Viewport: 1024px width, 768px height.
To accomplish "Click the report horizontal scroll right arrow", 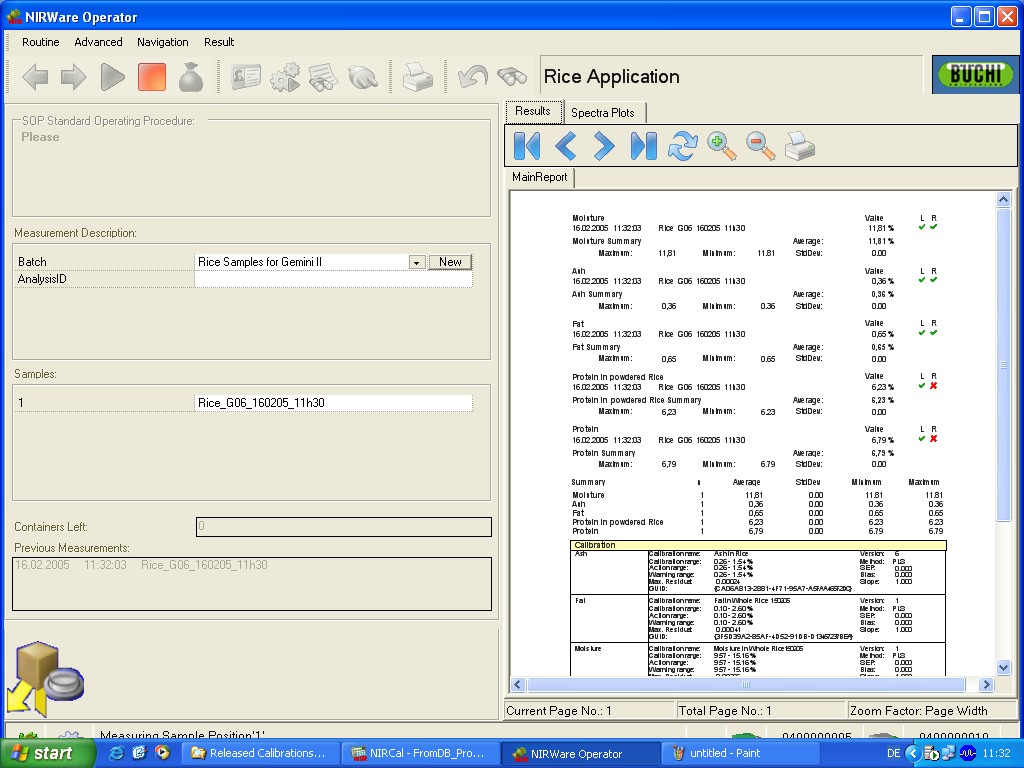I will point(986,684).
